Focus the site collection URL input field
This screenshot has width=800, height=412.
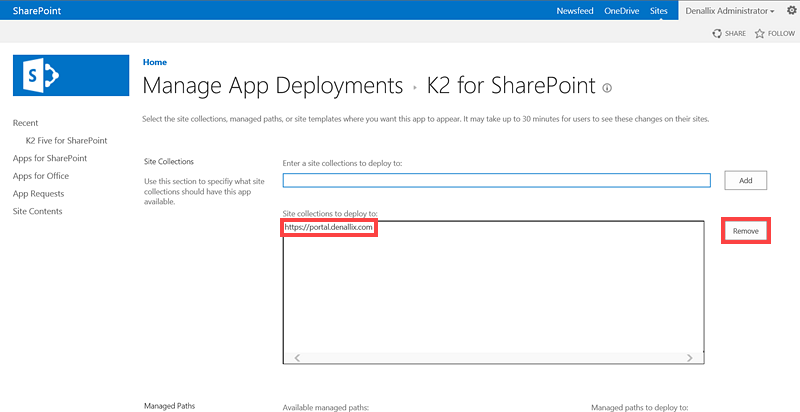point(496,180)
